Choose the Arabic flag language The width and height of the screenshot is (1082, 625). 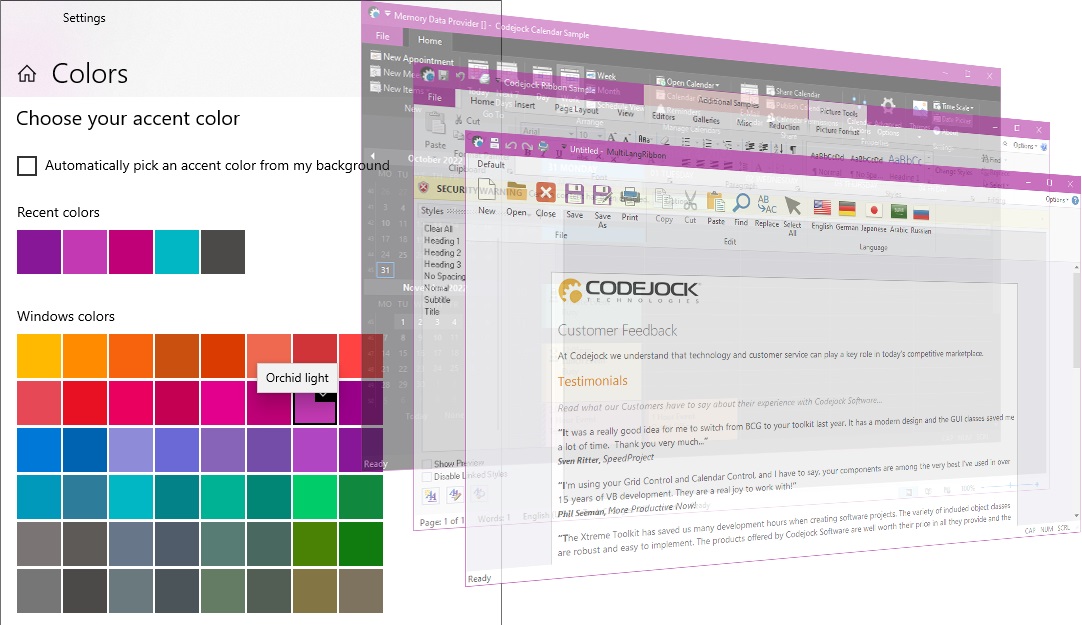coord(898,211)
